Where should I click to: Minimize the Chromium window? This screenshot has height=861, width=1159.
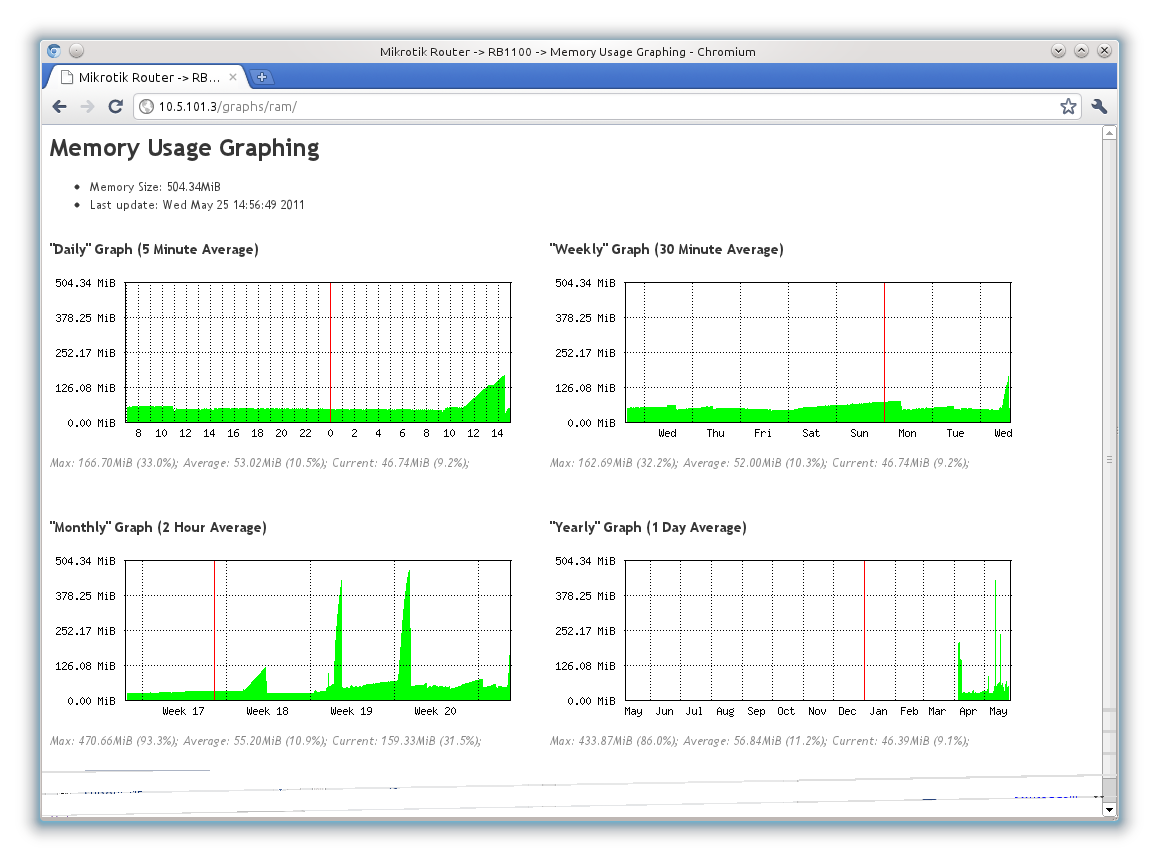(1059, 51)
